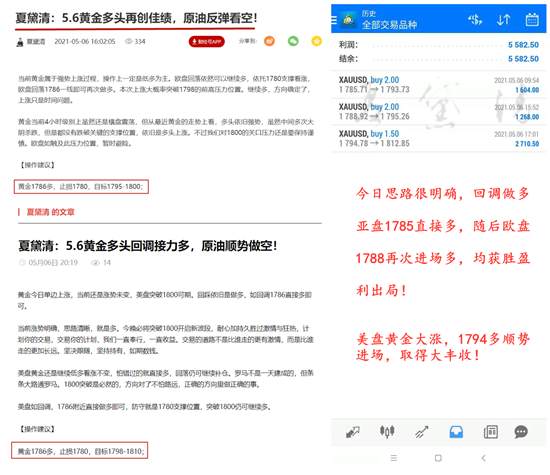
Task: Open XAUUSD buy 1.50 trade at 1794.78
Action: [x=438, y=138]
